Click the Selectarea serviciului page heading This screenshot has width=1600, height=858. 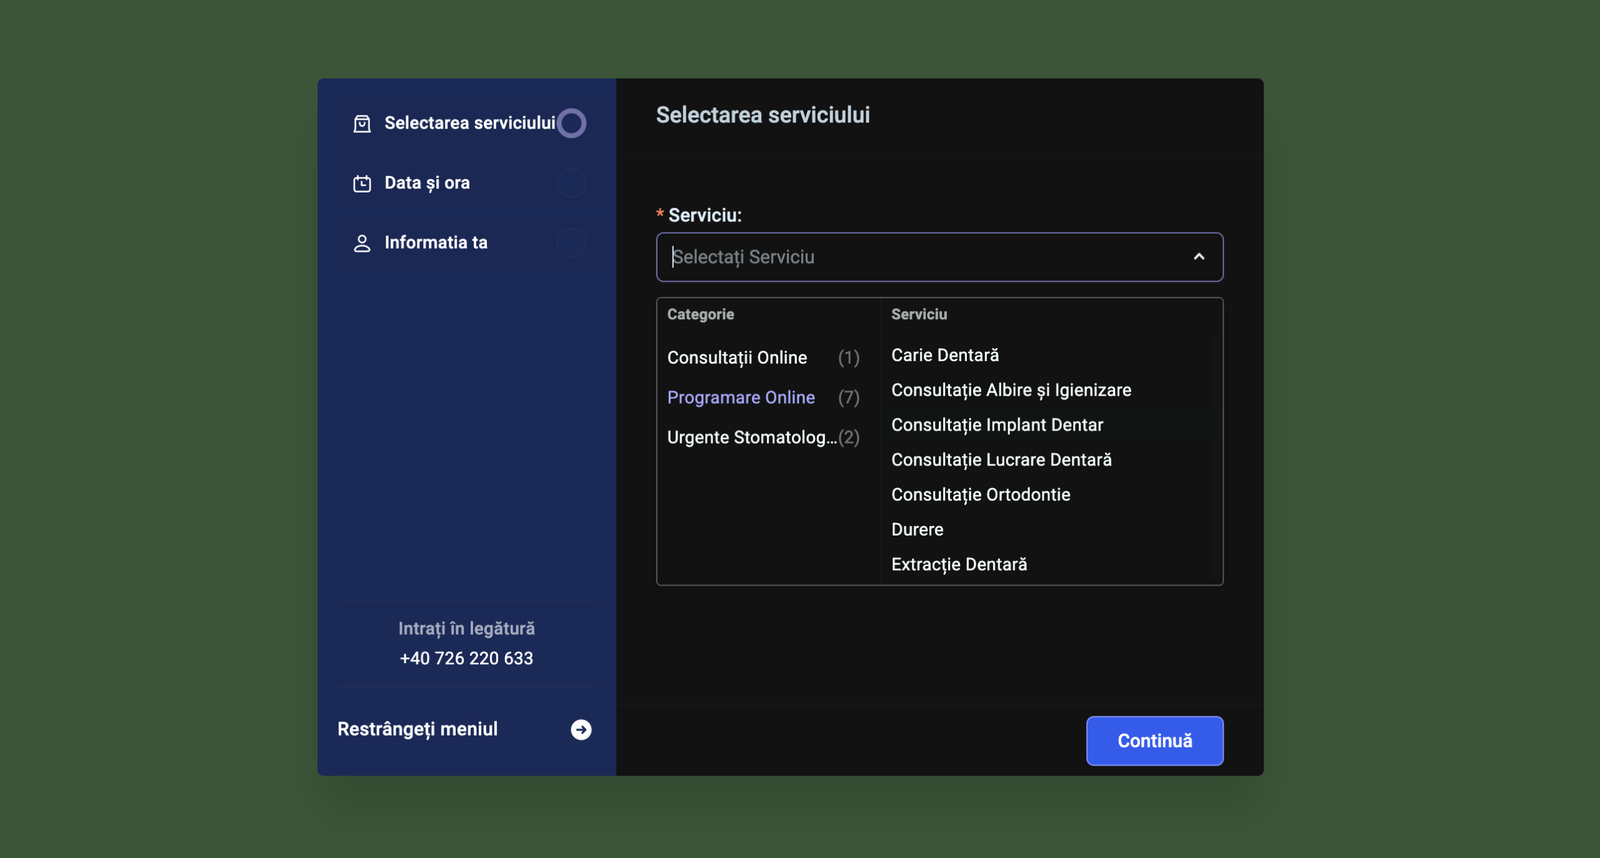(x=763, y=115)
